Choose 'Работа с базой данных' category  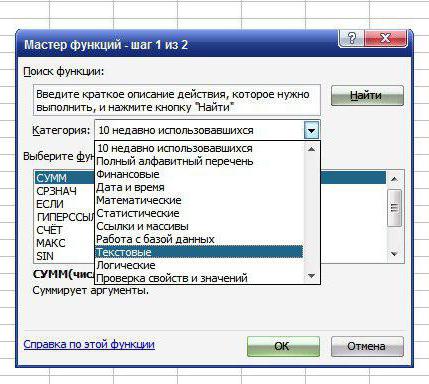coord(199,239)
